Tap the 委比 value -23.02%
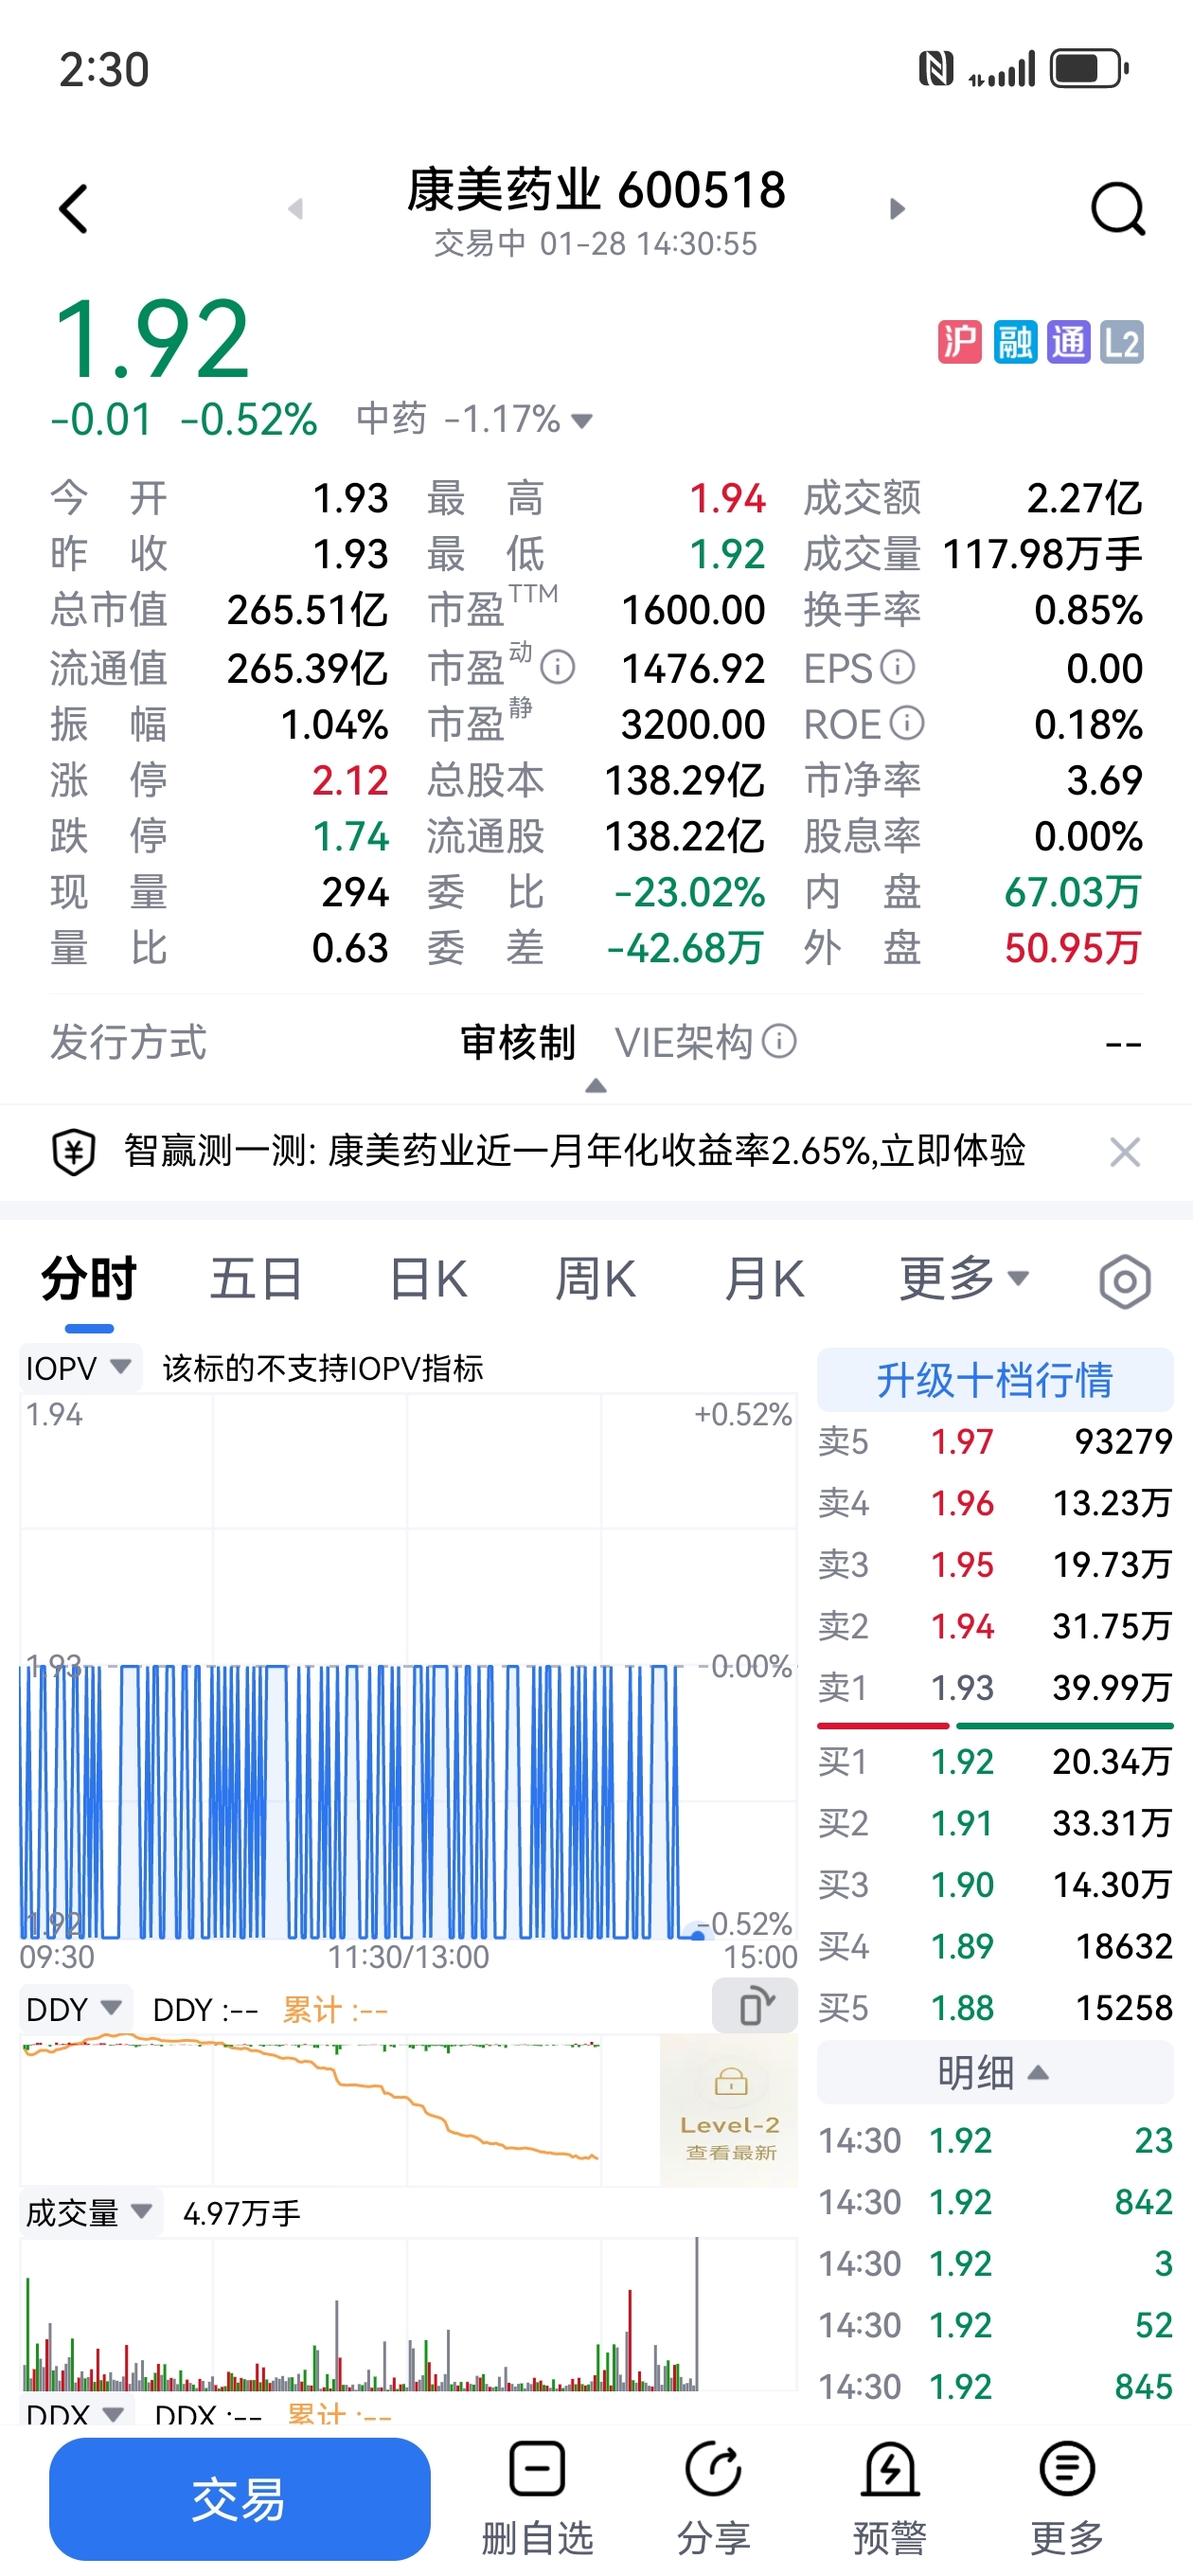1193x2576 pixels. (690, 892)
